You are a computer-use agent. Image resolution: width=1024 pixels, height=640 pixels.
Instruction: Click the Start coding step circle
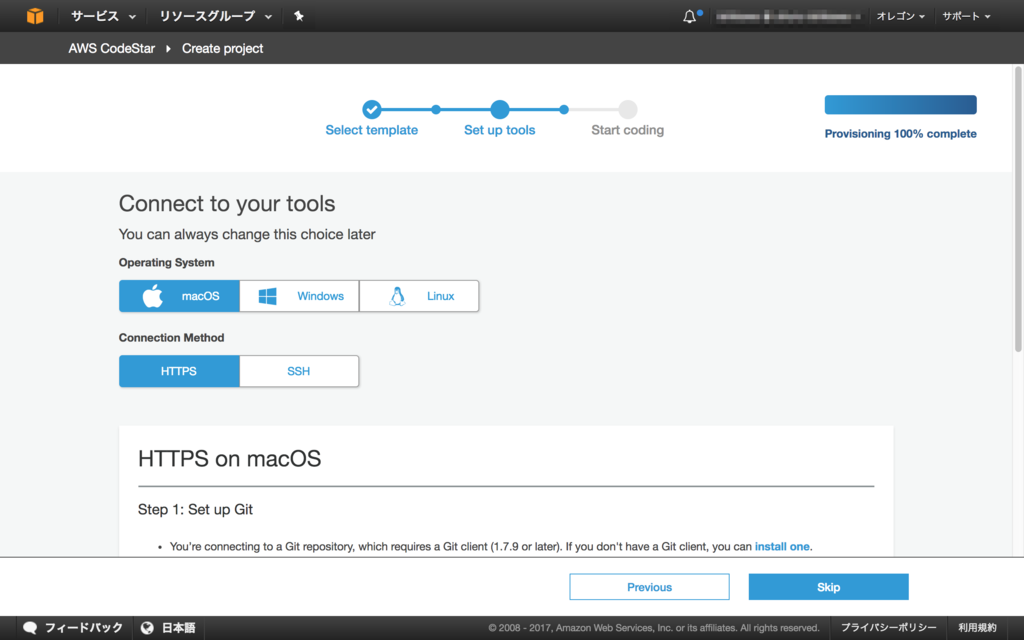(628, 109)
